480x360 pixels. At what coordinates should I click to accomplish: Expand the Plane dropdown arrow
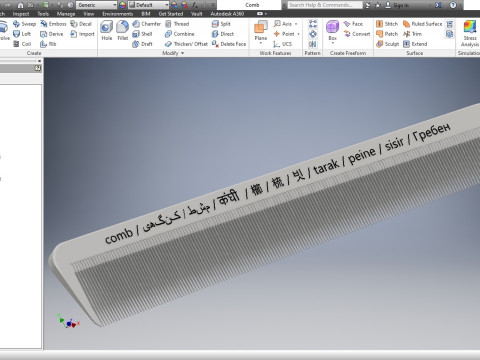click(x=261, y=43)
